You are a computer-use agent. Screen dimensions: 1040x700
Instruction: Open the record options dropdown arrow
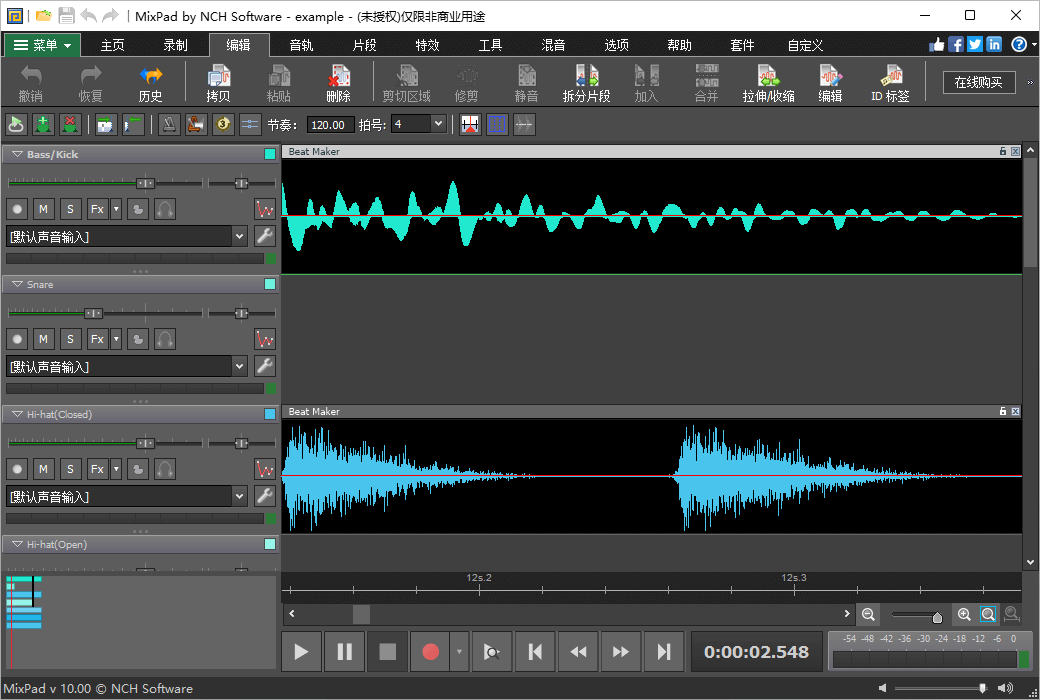(x=459, y=652)
